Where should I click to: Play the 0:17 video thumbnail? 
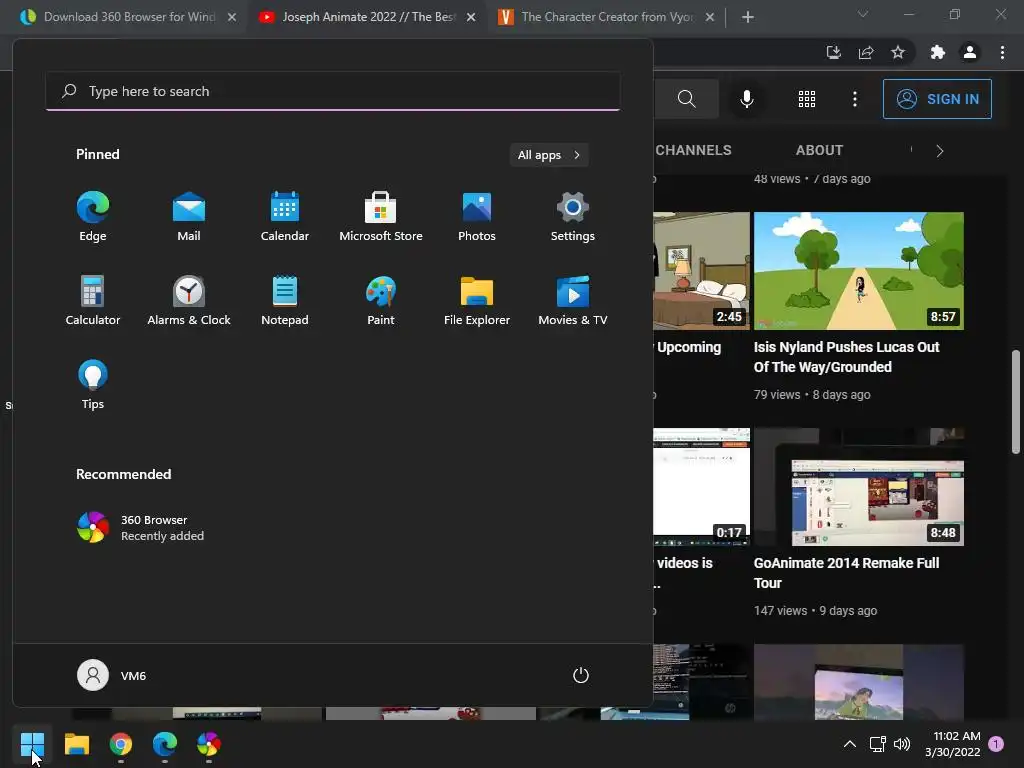tap(701, 487)
